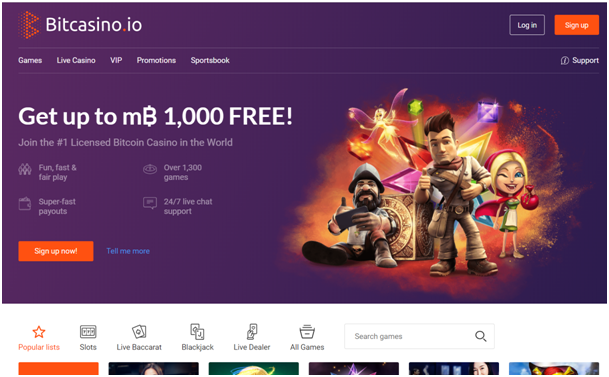The image size is (609, 377).
Task: Follow the Tell me more link
Action: point(128,251)
